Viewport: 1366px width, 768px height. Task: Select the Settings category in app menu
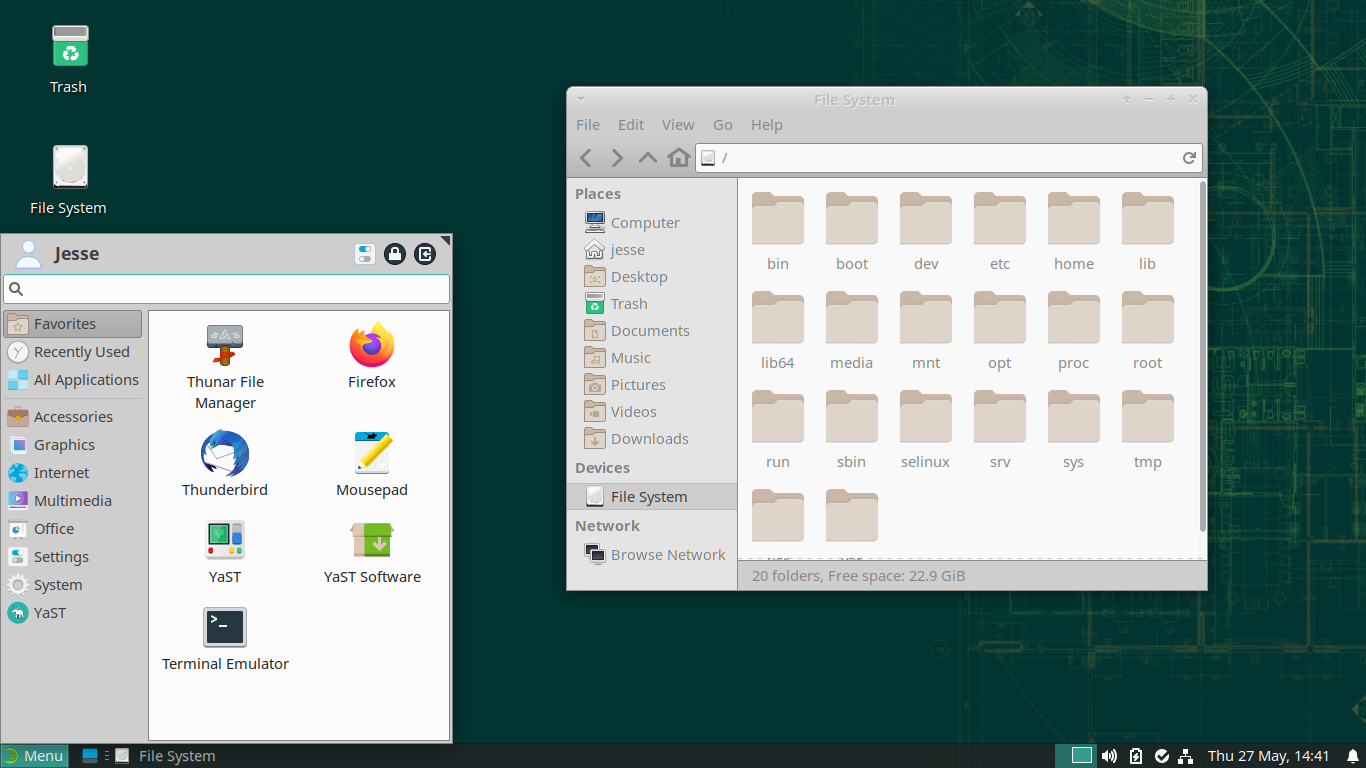point(73,557)
